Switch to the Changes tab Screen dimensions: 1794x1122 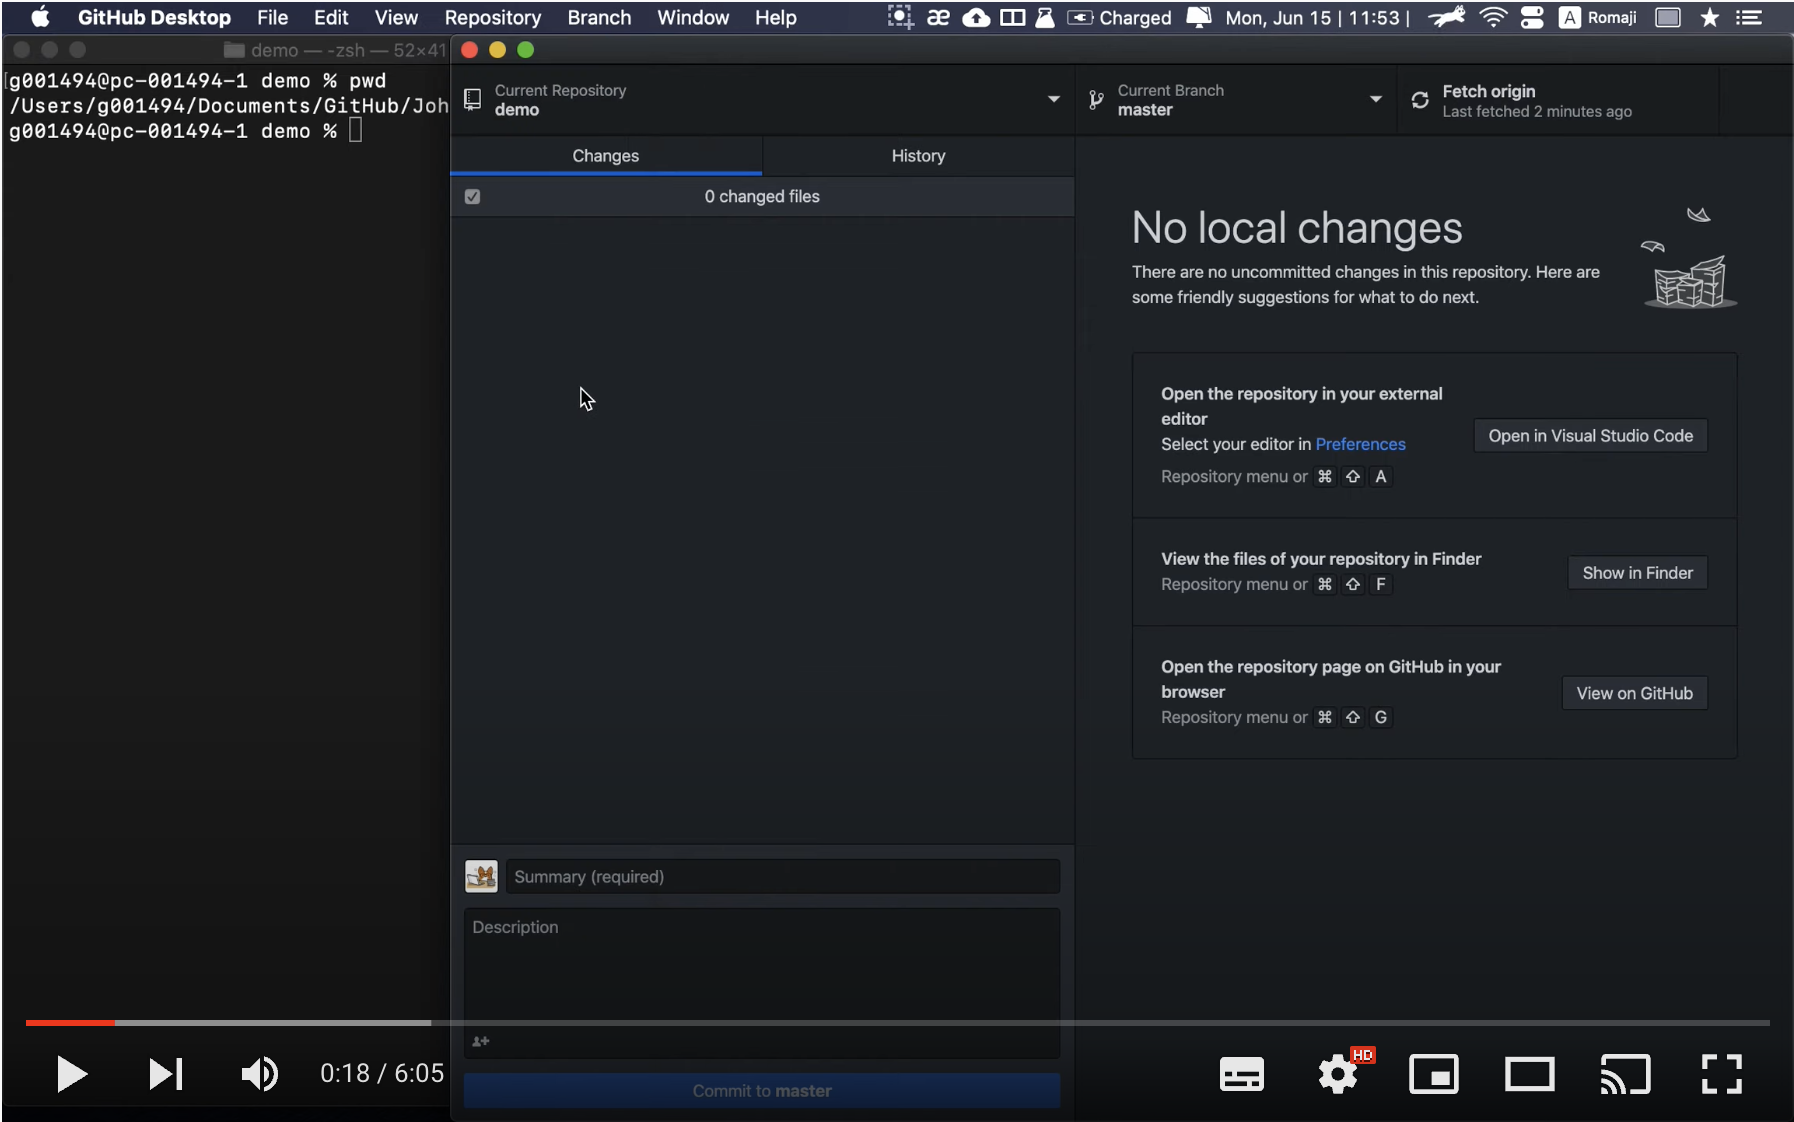click(x=606, y=156)
